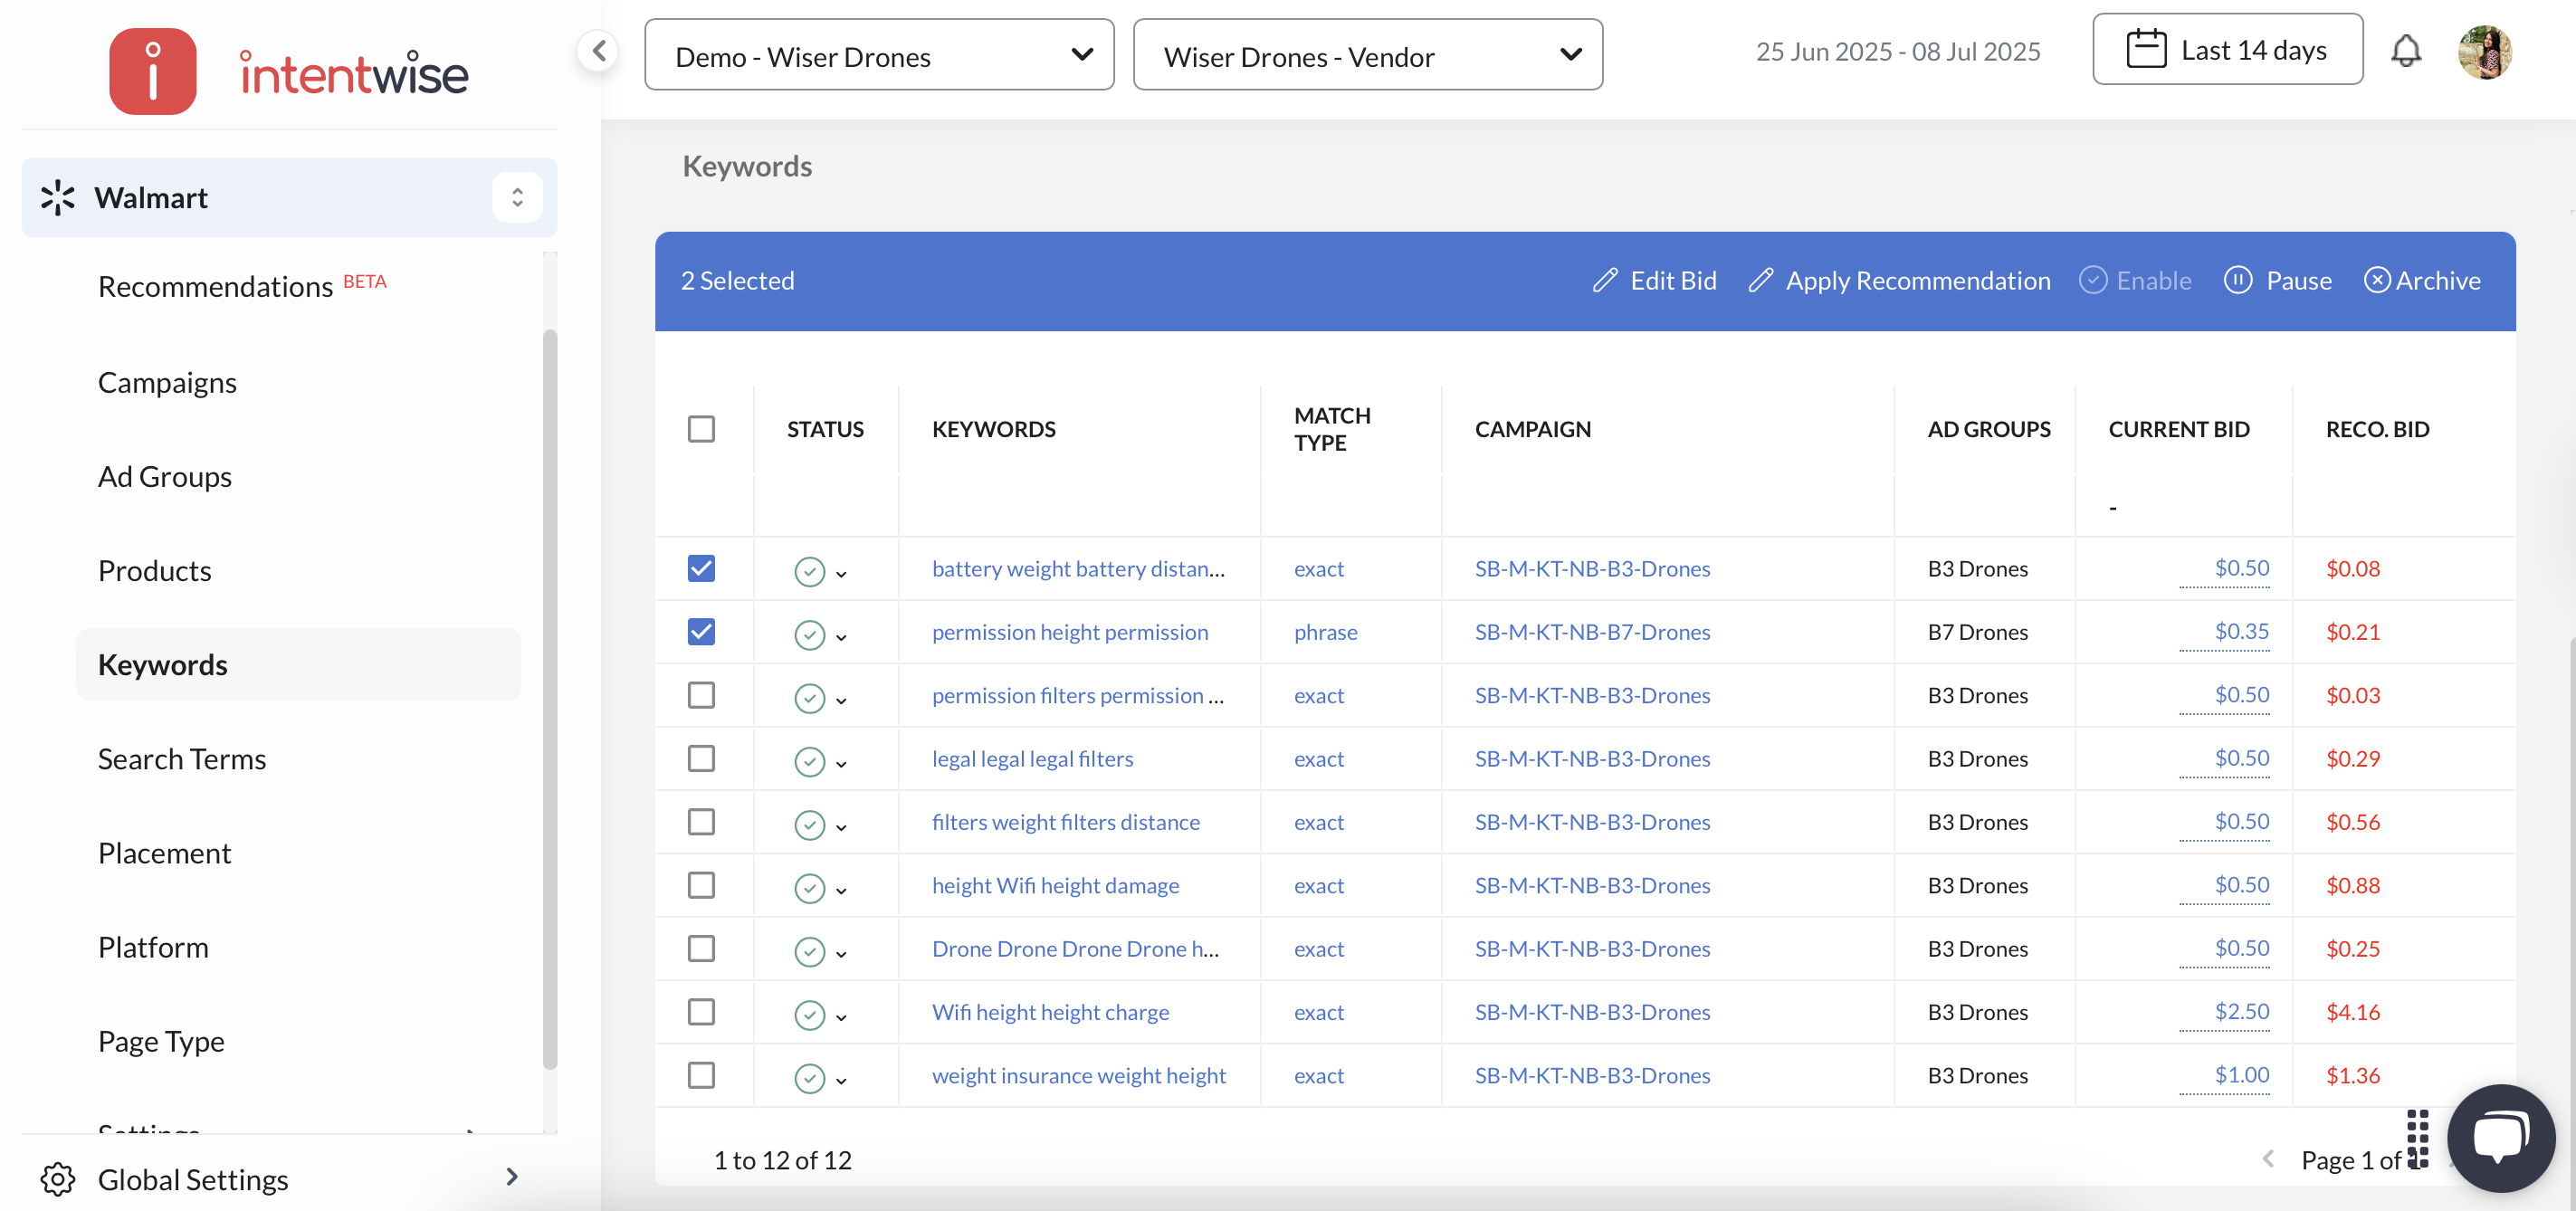This screenshot has width=2576, height=1211.
Task: Open Products in sidebar
Action: [x=154, y=570]
